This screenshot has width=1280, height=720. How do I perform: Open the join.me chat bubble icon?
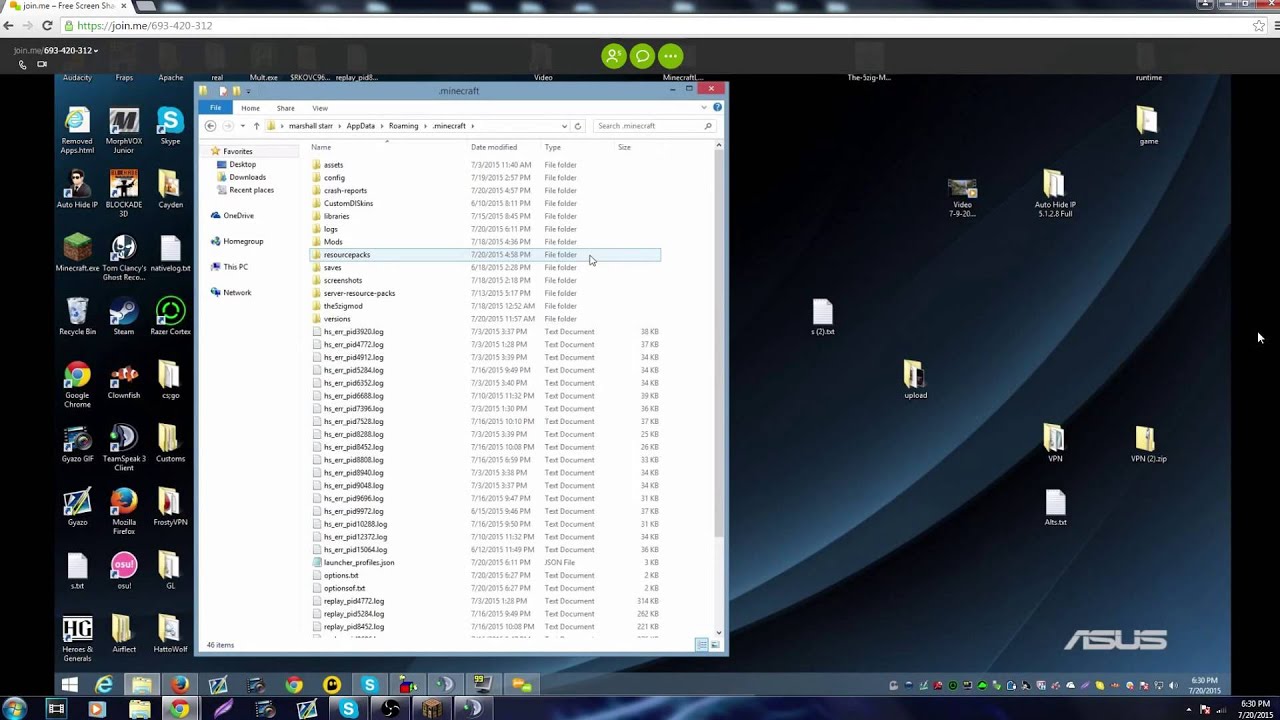point(642,56)
